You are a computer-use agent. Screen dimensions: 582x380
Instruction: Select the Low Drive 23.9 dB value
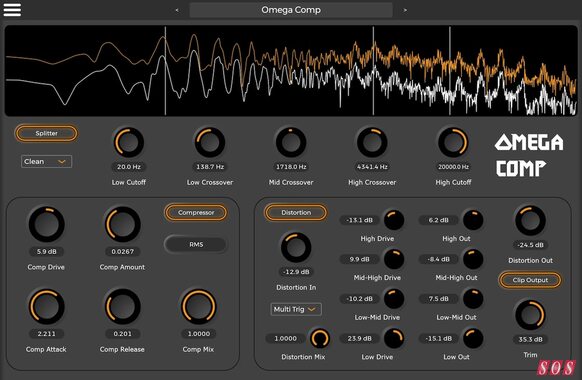pos(359,338)
